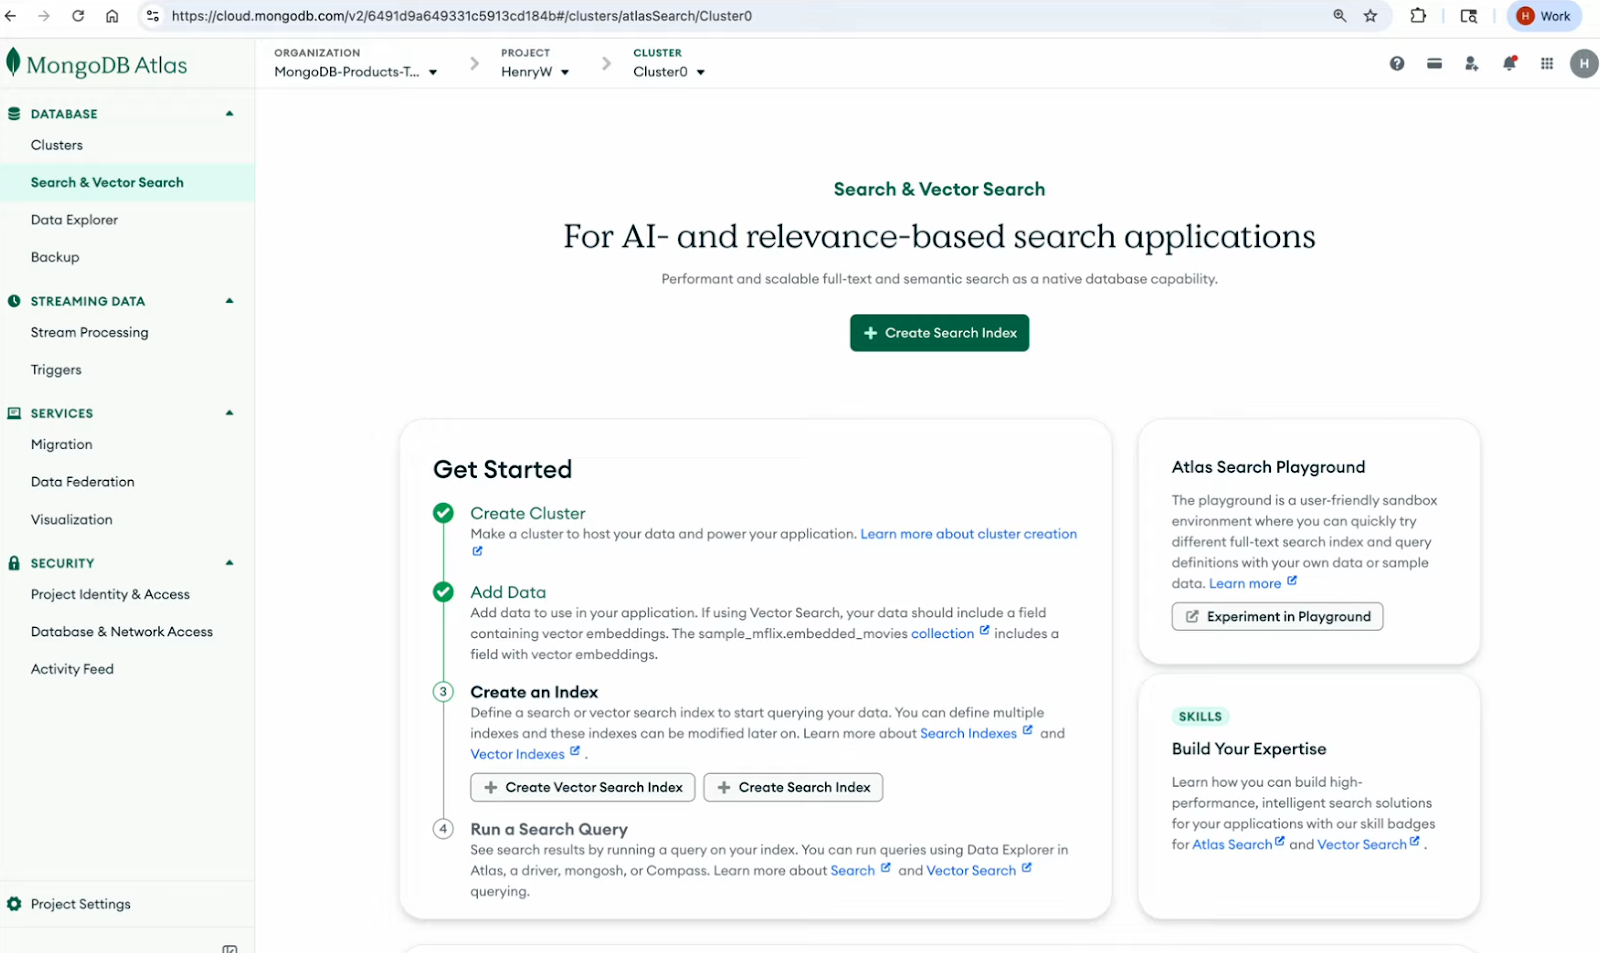Click the external-link icon under Create Cluster text

477,551
